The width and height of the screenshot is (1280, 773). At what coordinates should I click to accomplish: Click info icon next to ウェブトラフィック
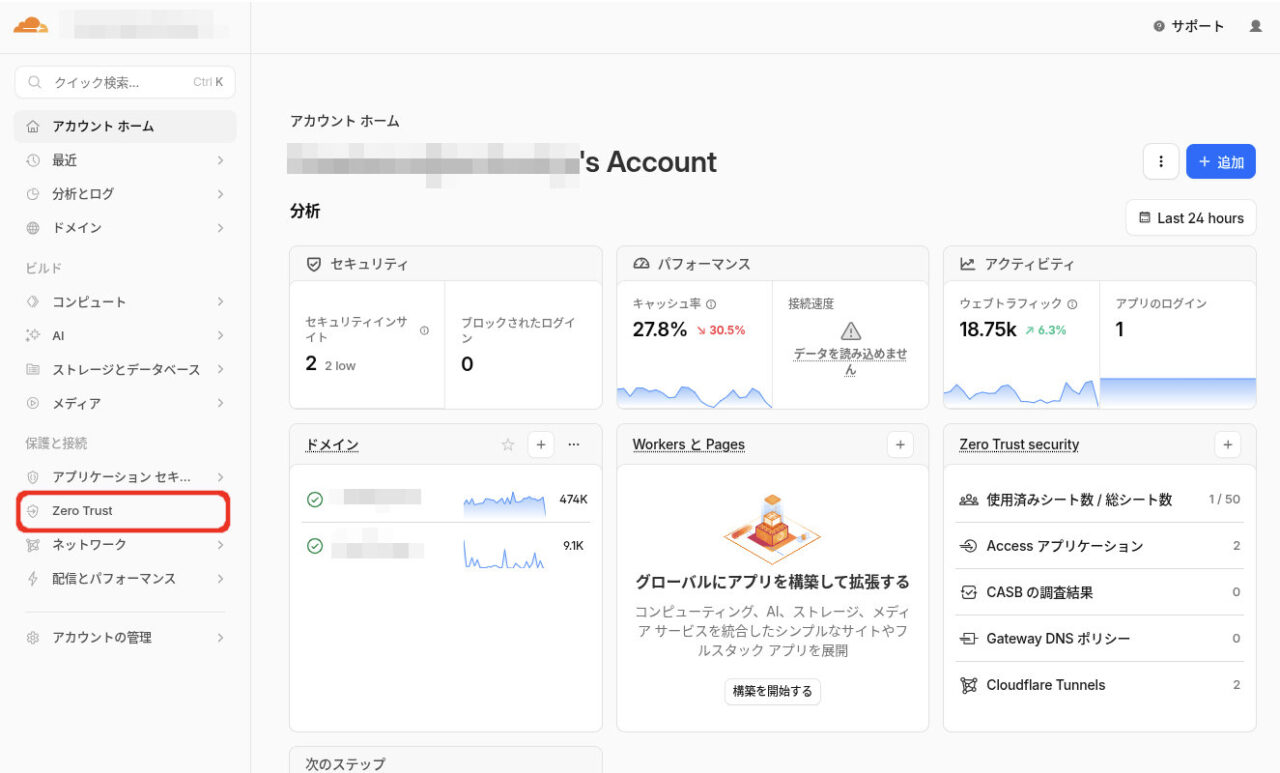click(x=1072, y=304)
